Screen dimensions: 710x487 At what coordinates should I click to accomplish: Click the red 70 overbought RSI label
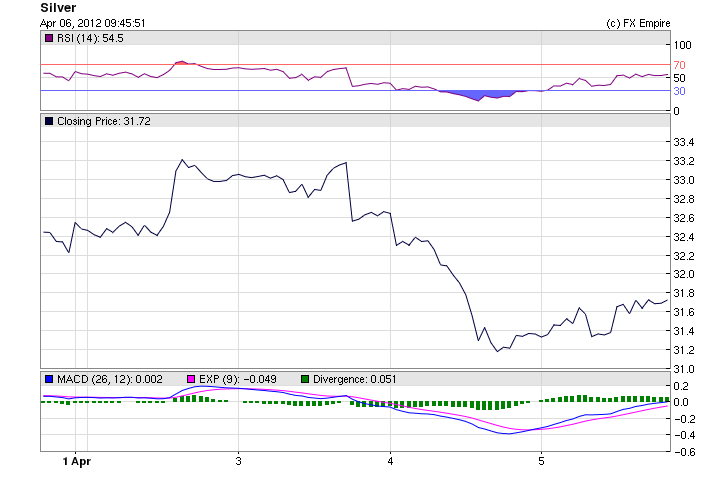click(x=677, y=65)
